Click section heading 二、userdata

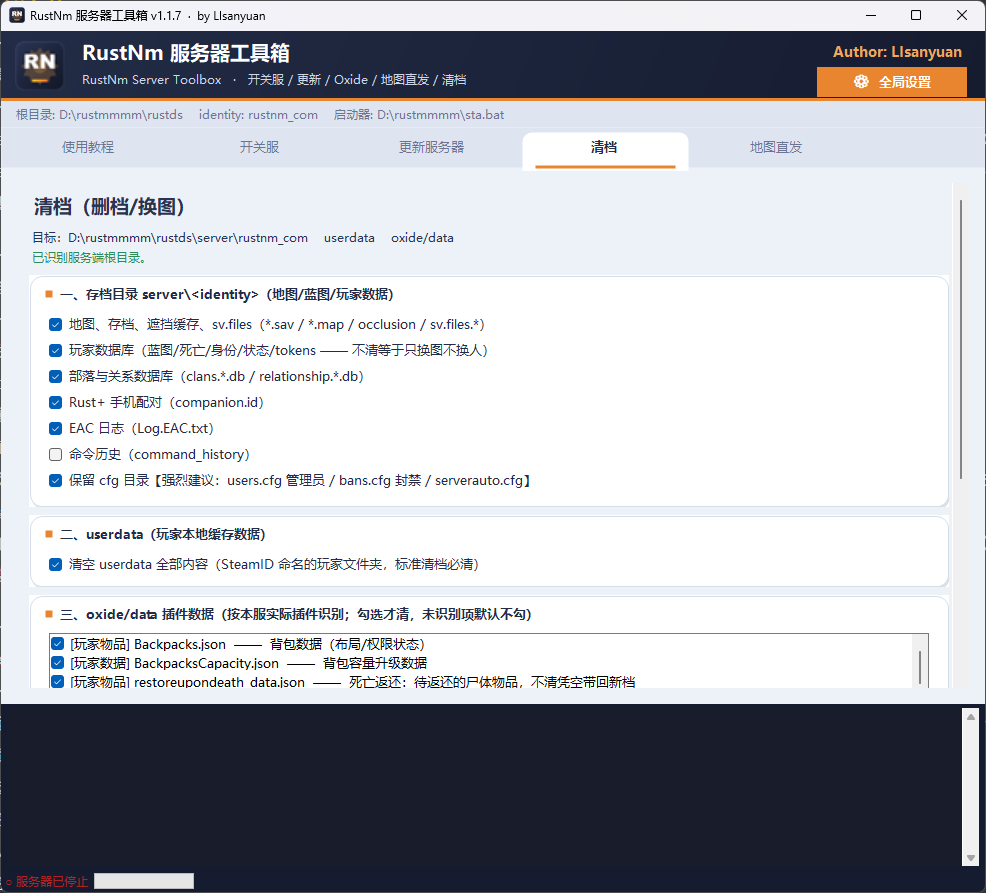tap(163, 535)
